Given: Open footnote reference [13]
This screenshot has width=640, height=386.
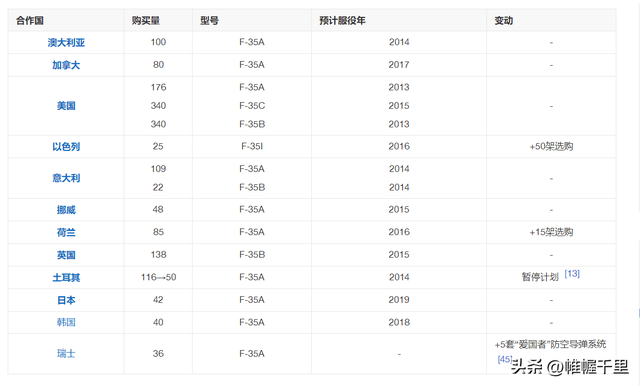Looking at the screenshot, I should pos(572,274).
